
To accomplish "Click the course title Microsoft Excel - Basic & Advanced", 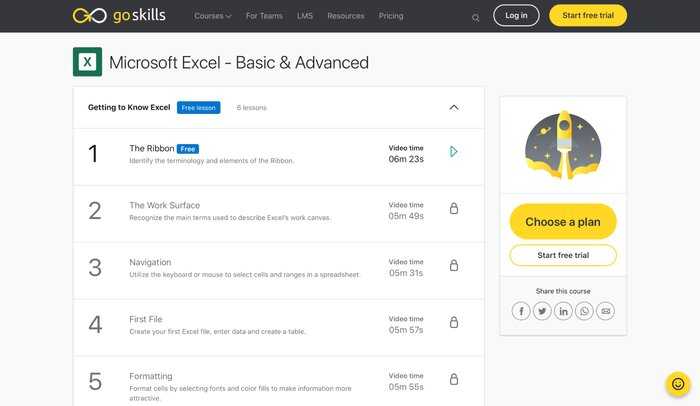I will (239, 63).
